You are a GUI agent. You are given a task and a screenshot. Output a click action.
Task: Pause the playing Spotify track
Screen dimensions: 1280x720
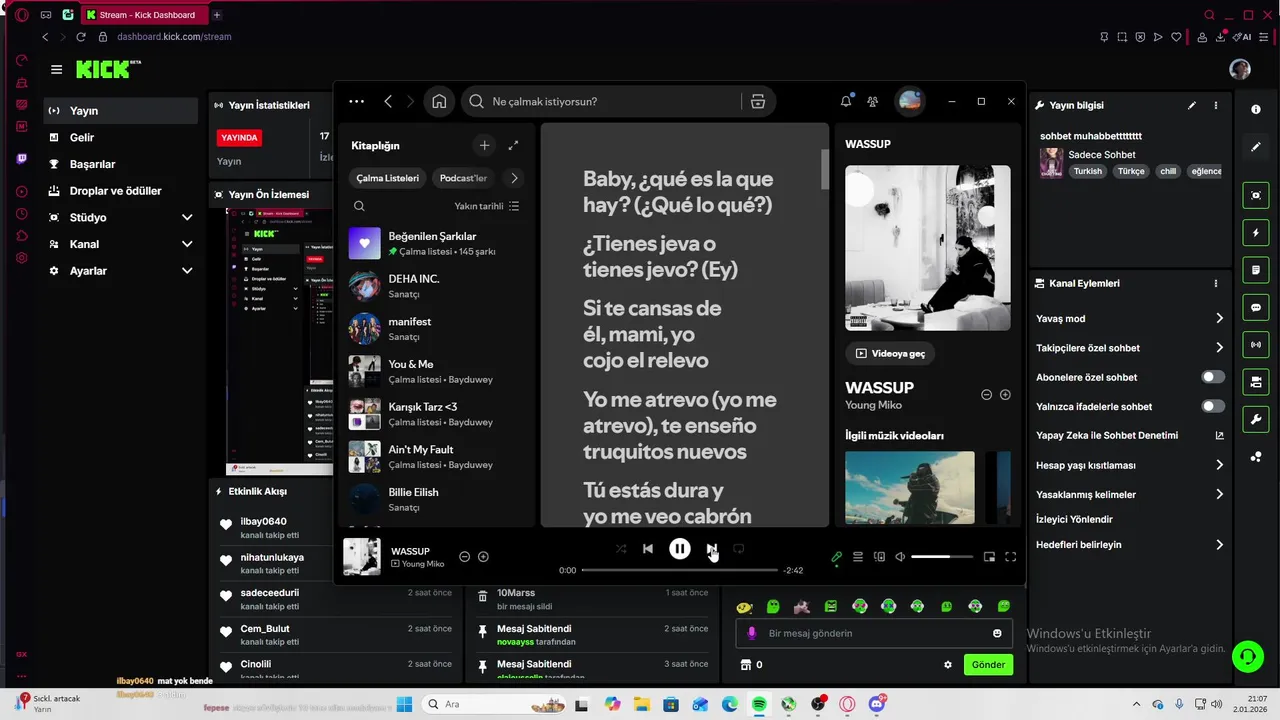point(680,548)
